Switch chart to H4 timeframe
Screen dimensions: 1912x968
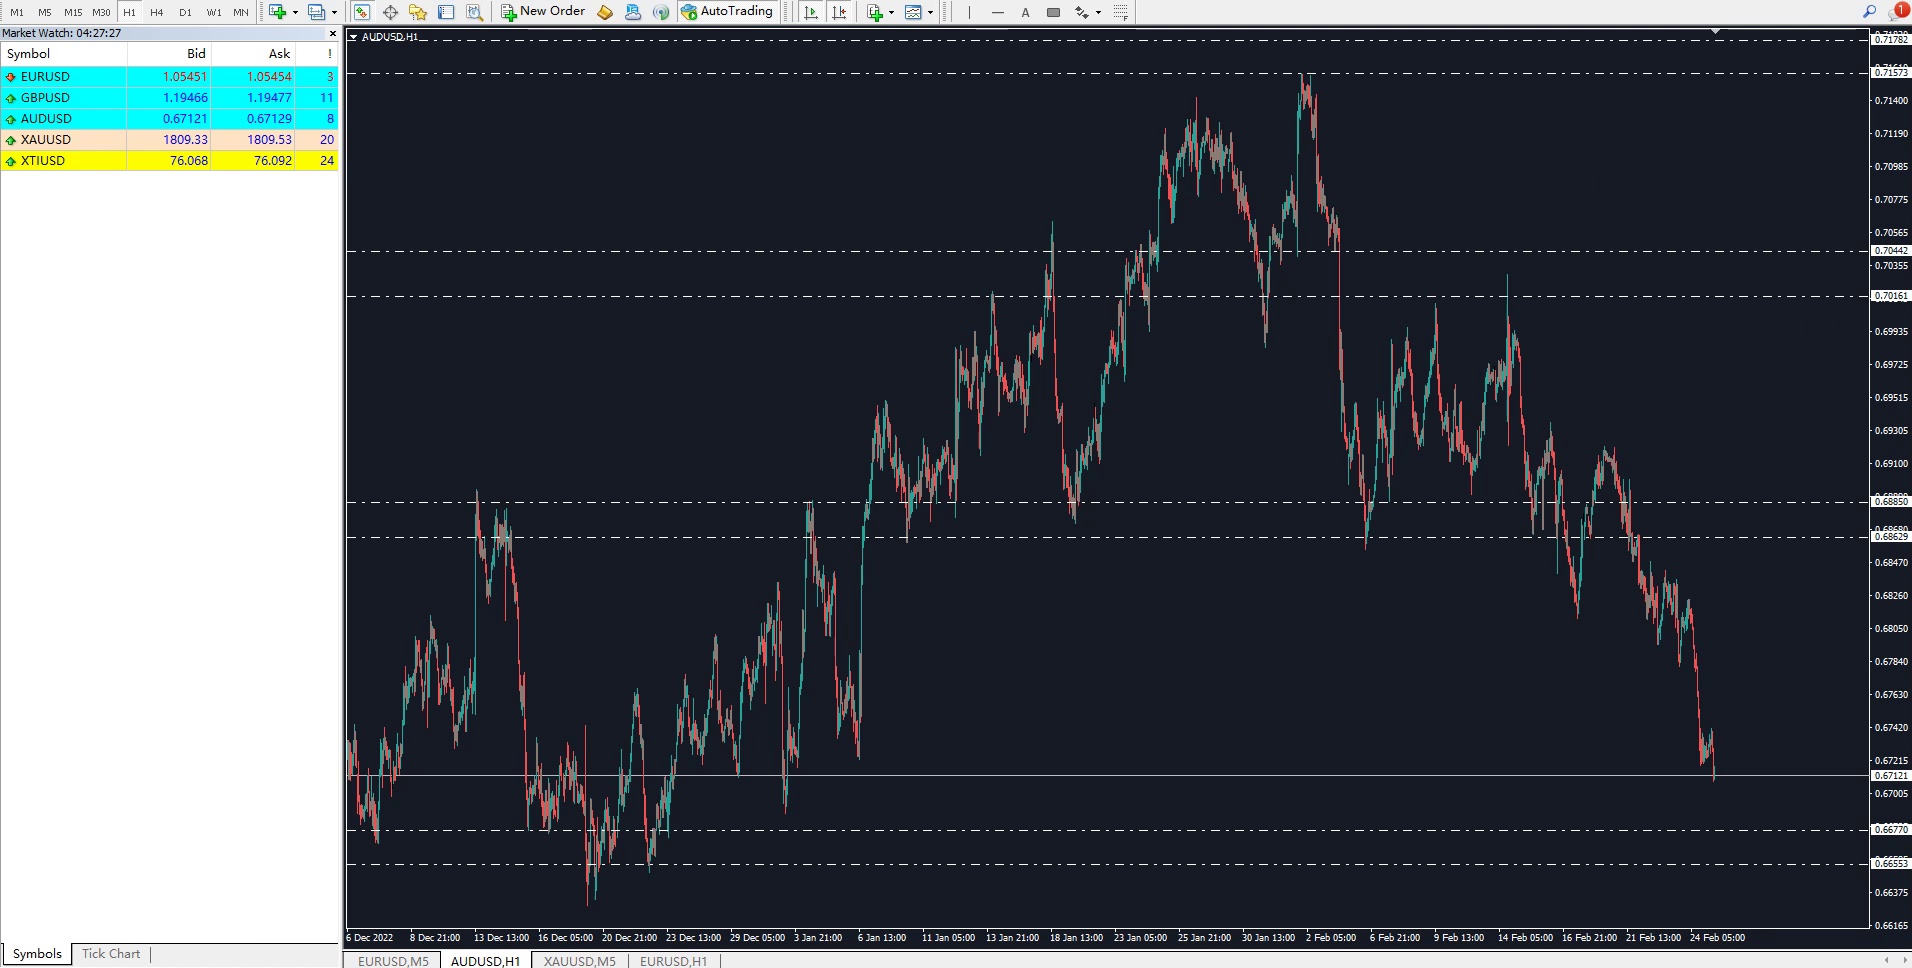tap(157, 12)
